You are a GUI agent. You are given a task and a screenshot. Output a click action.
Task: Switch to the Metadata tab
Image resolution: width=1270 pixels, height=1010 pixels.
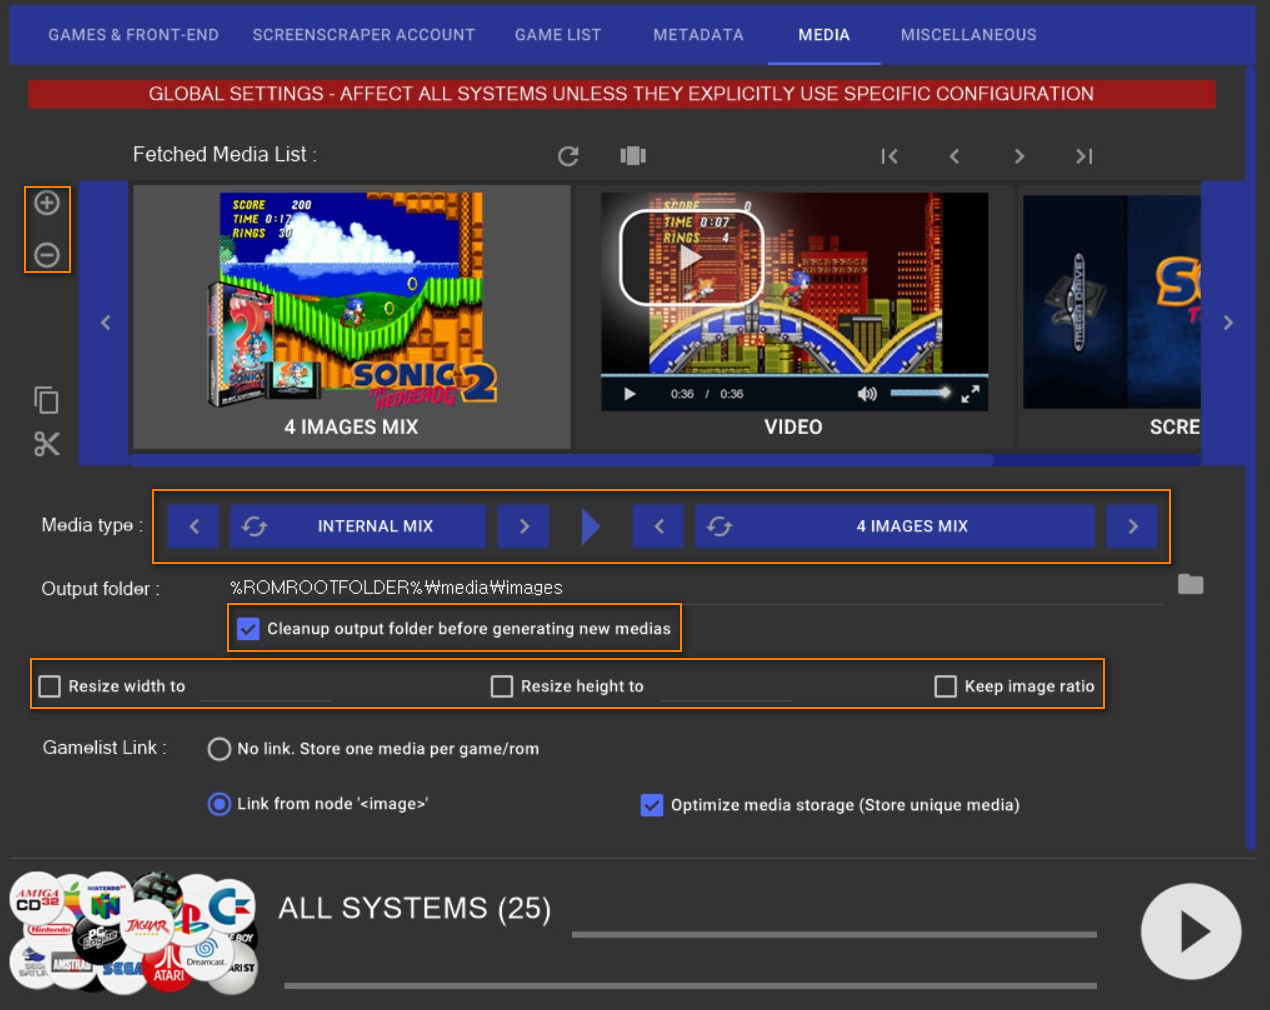(x=698, y=35)
